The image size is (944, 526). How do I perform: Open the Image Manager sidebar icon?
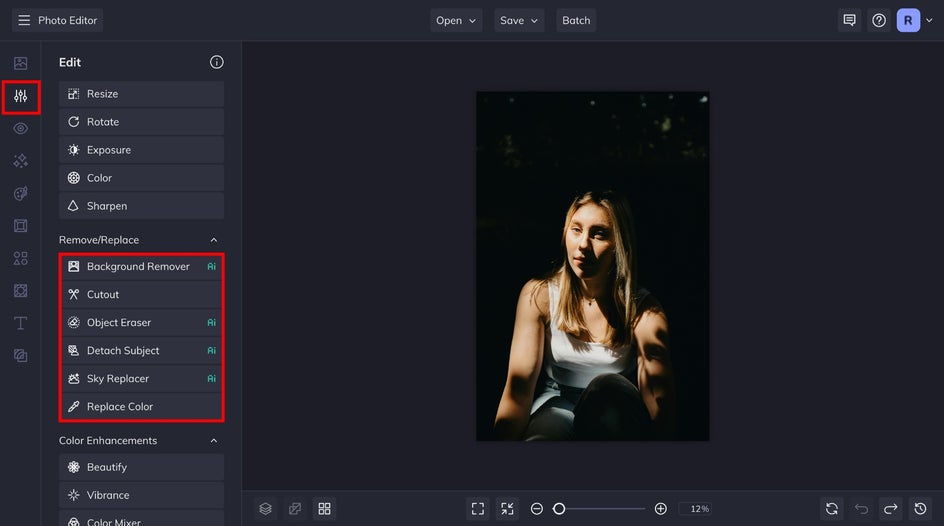[20, 63]
